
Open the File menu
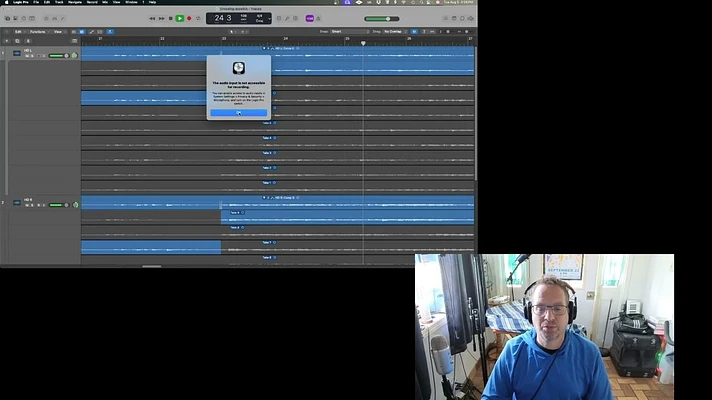coord(36,2)
